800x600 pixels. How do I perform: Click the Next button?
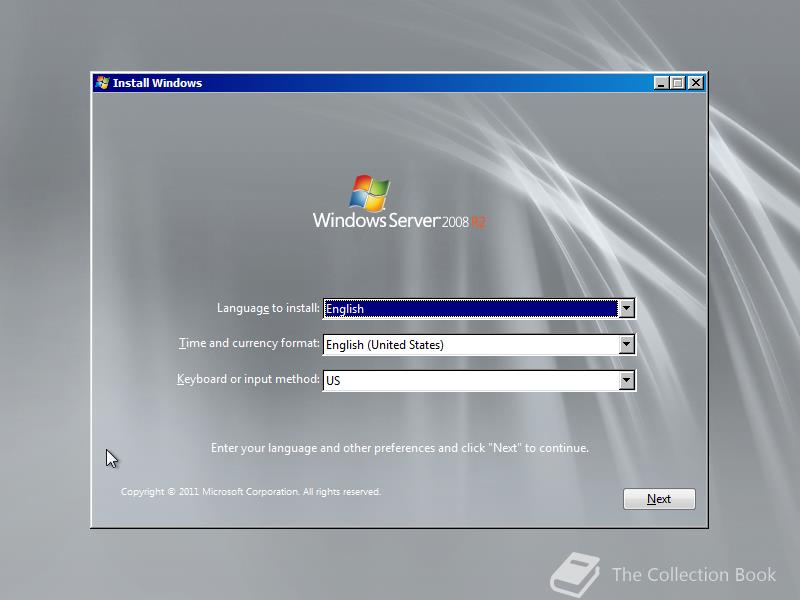(x=659, y=498)
